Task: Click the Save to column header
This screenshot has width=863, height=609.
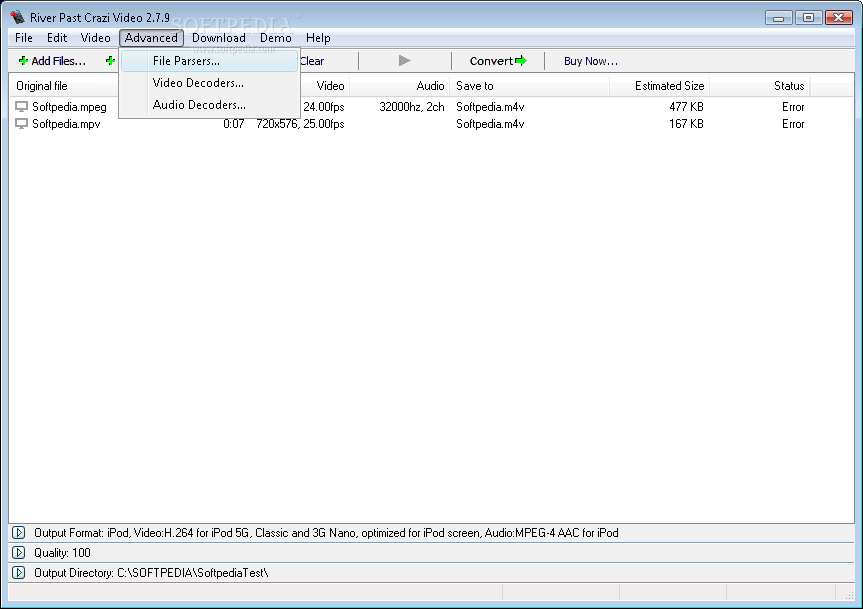Action: pos(529,86)
